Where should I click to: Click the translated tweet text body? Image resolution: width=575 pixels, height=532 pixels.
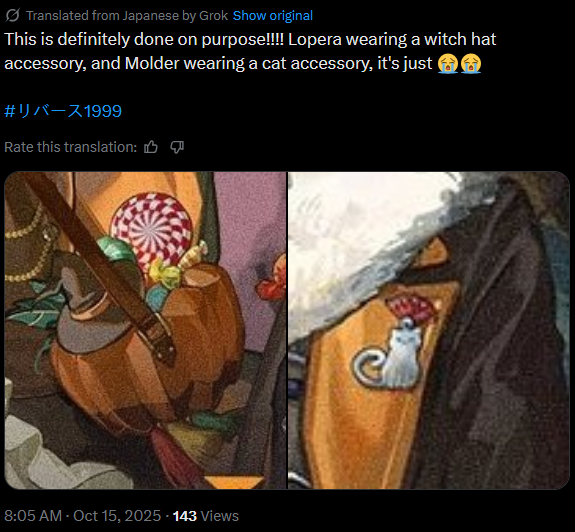250,51
